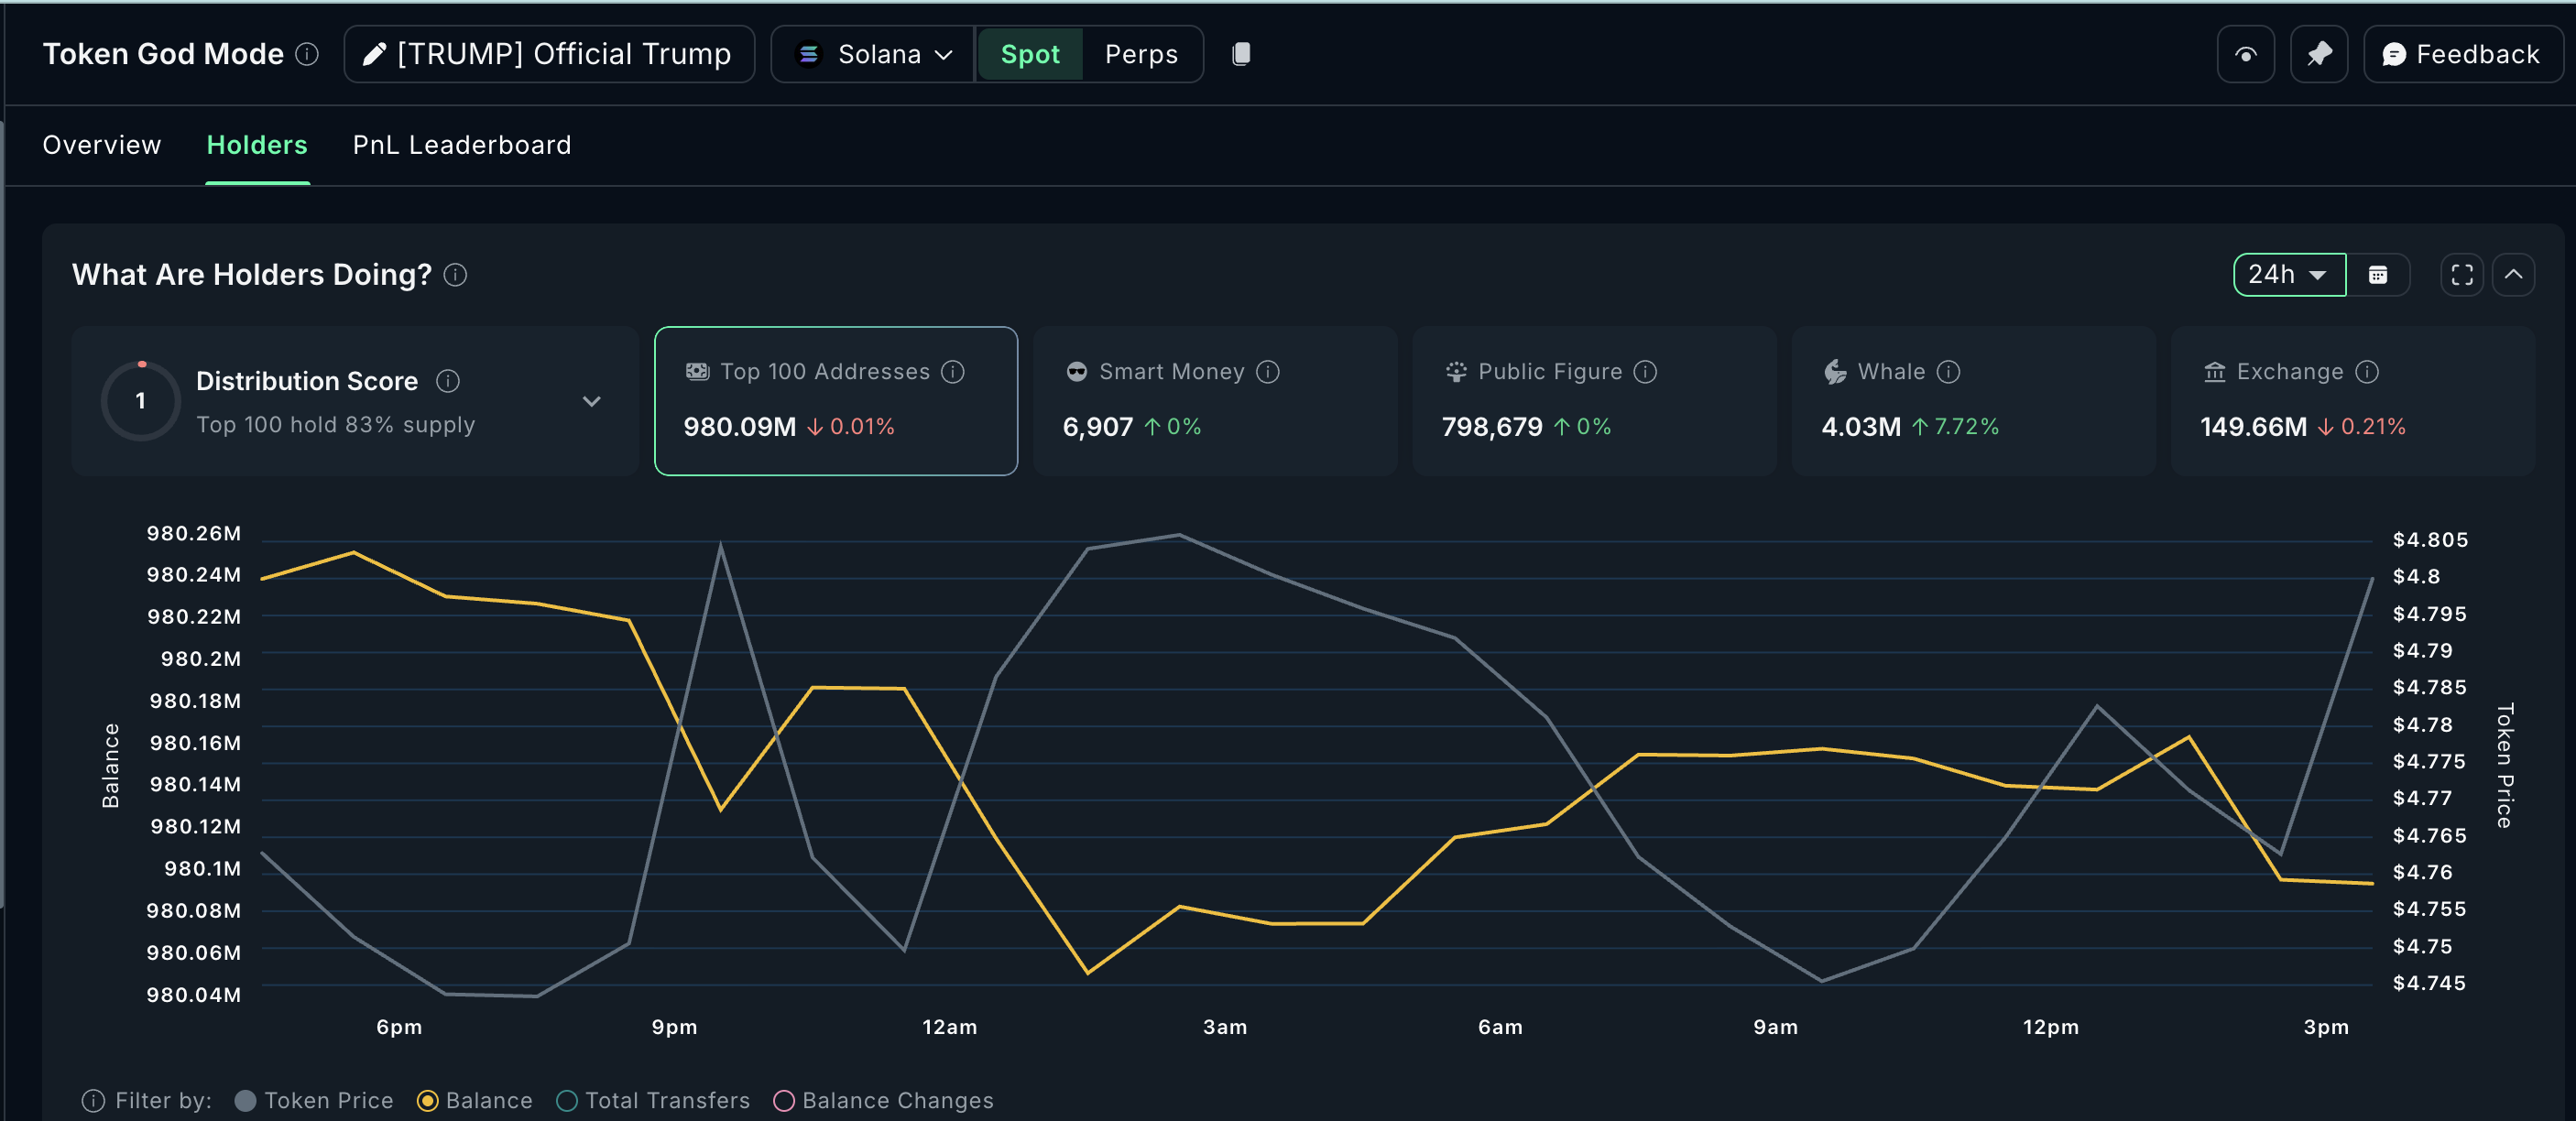Expand chart to fullscreen view
The width and height of the screenshot is (2576, 1121).
pyautogui.click(x=2461, y=275)
